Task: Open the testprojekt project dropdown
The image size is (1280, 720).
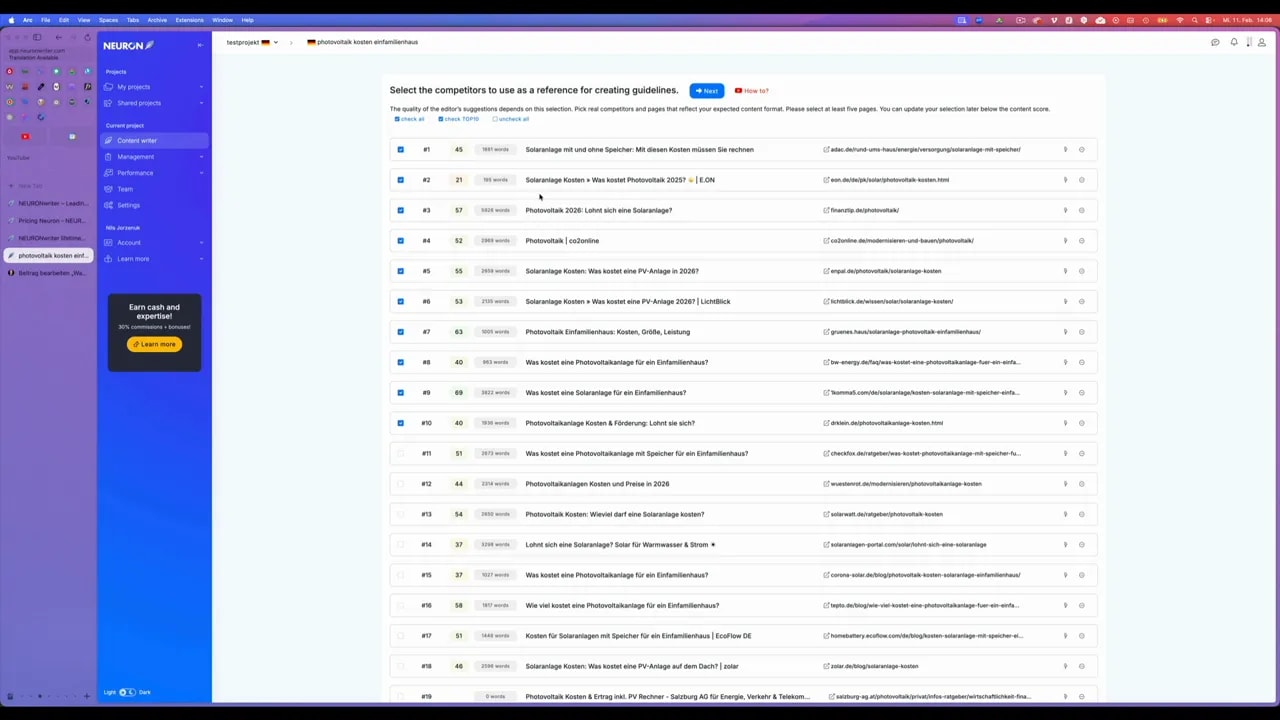Action: tap(252, 42)
